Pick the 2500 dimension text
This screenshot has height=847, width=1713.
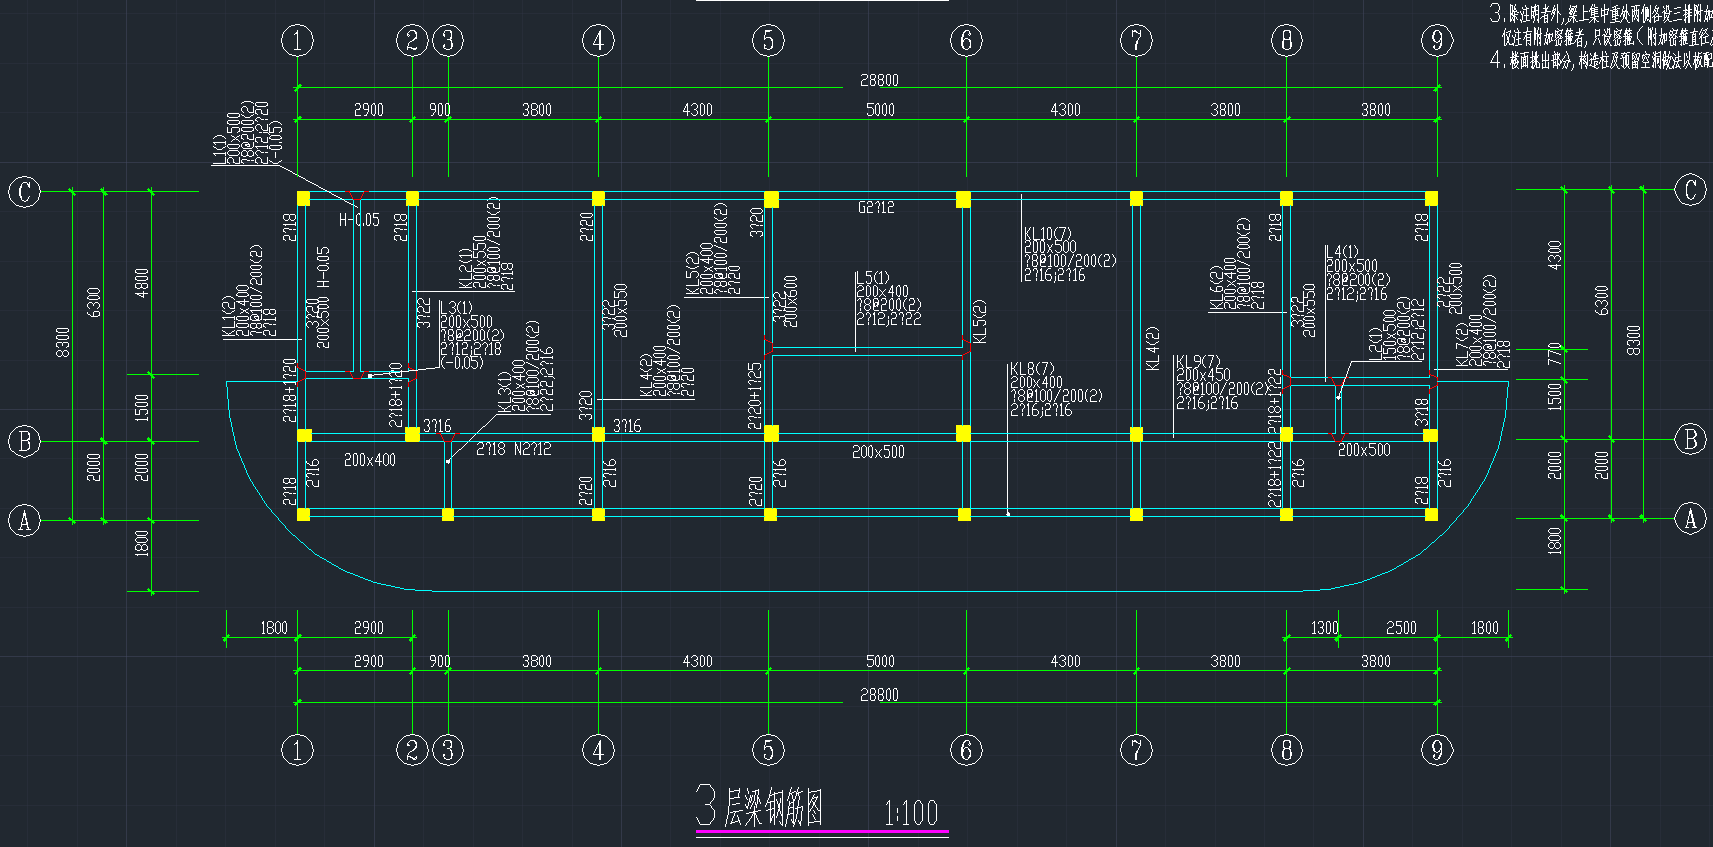point(1401,628)
